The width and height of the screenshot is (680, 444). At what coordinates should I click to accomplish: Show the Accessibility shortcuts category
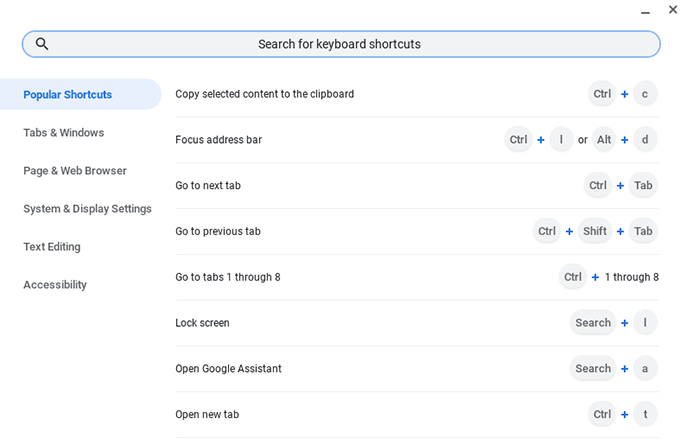tap(55, 285)
